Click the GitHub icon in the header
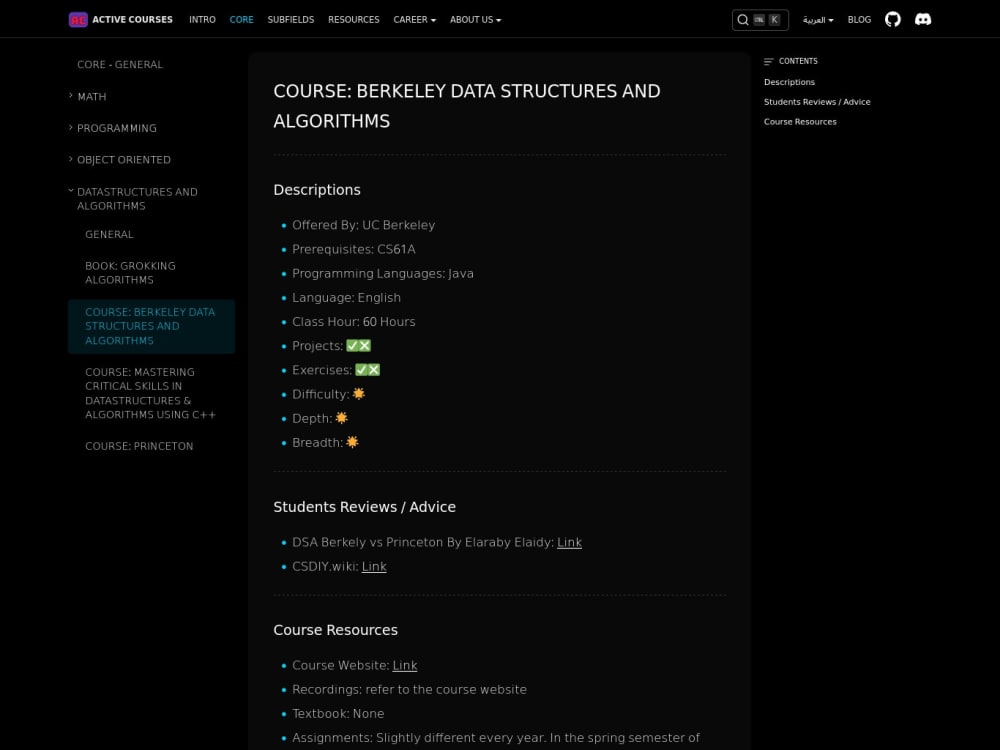This screenshot has height=750, width=1000. [x=892, y=19]
